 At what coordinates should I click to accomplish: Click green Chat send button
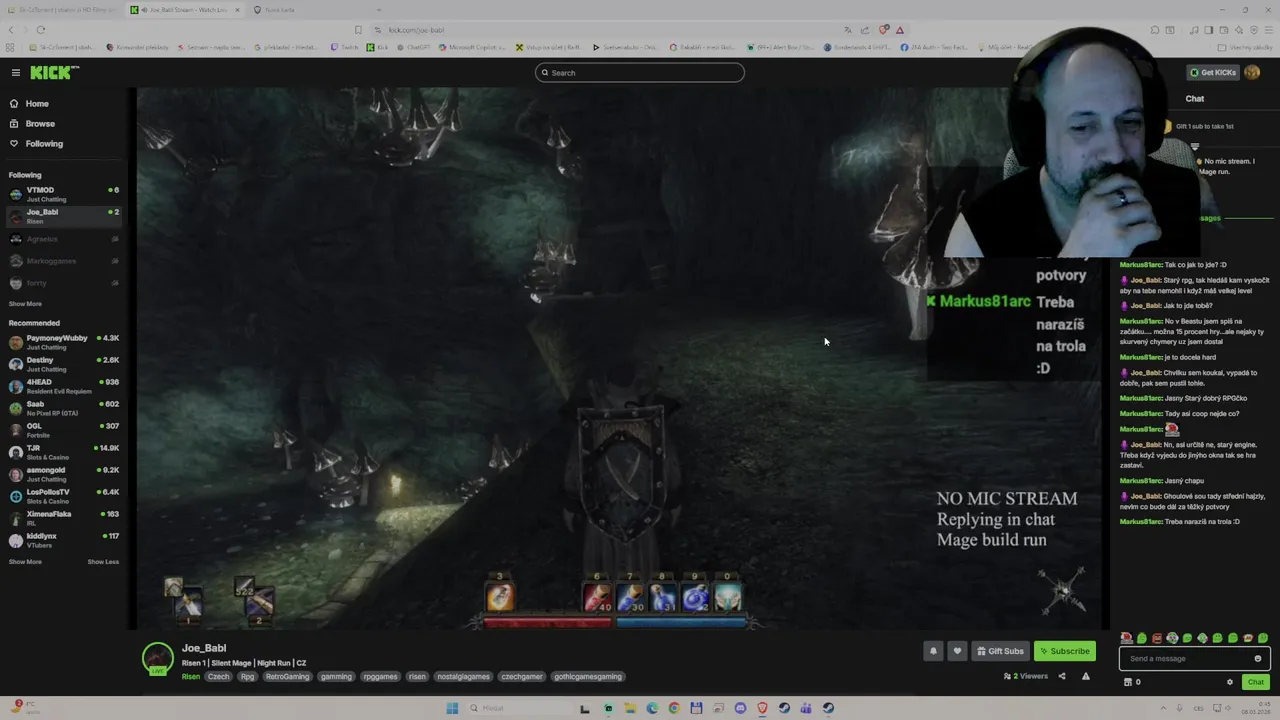[x=1256, y=682]
